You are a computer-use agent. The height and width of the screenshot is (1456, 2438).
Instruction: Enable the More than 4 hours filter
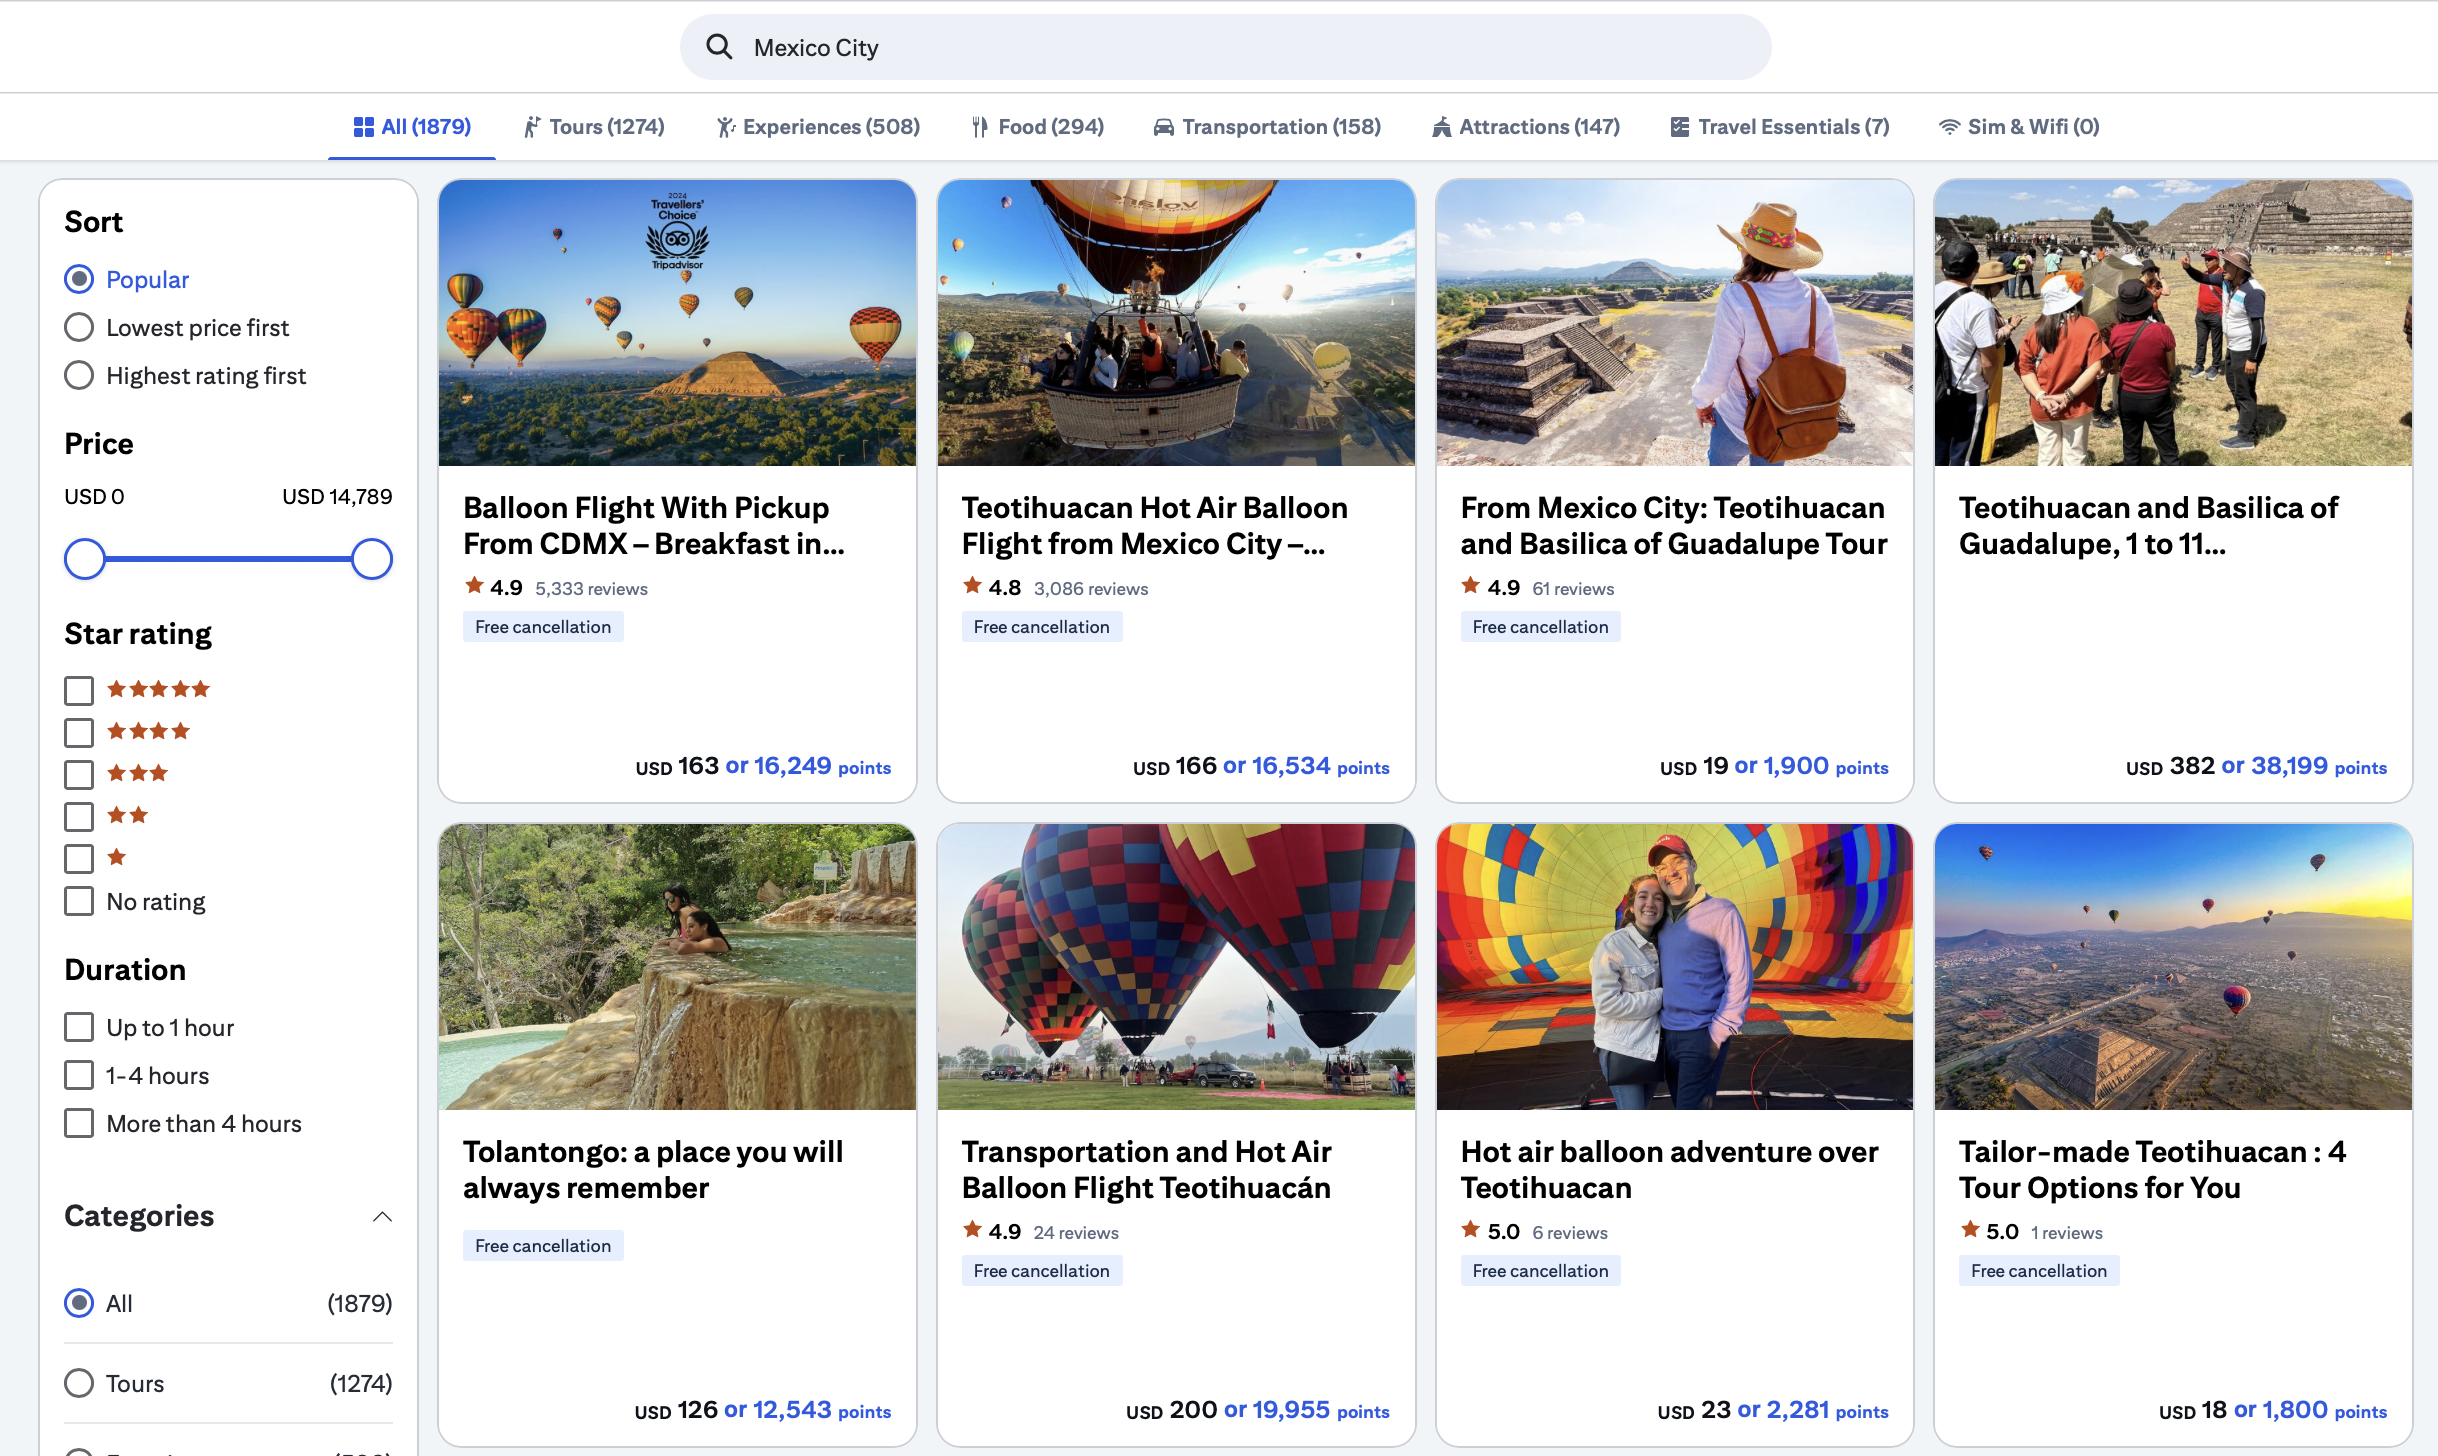coord(79,1123)
